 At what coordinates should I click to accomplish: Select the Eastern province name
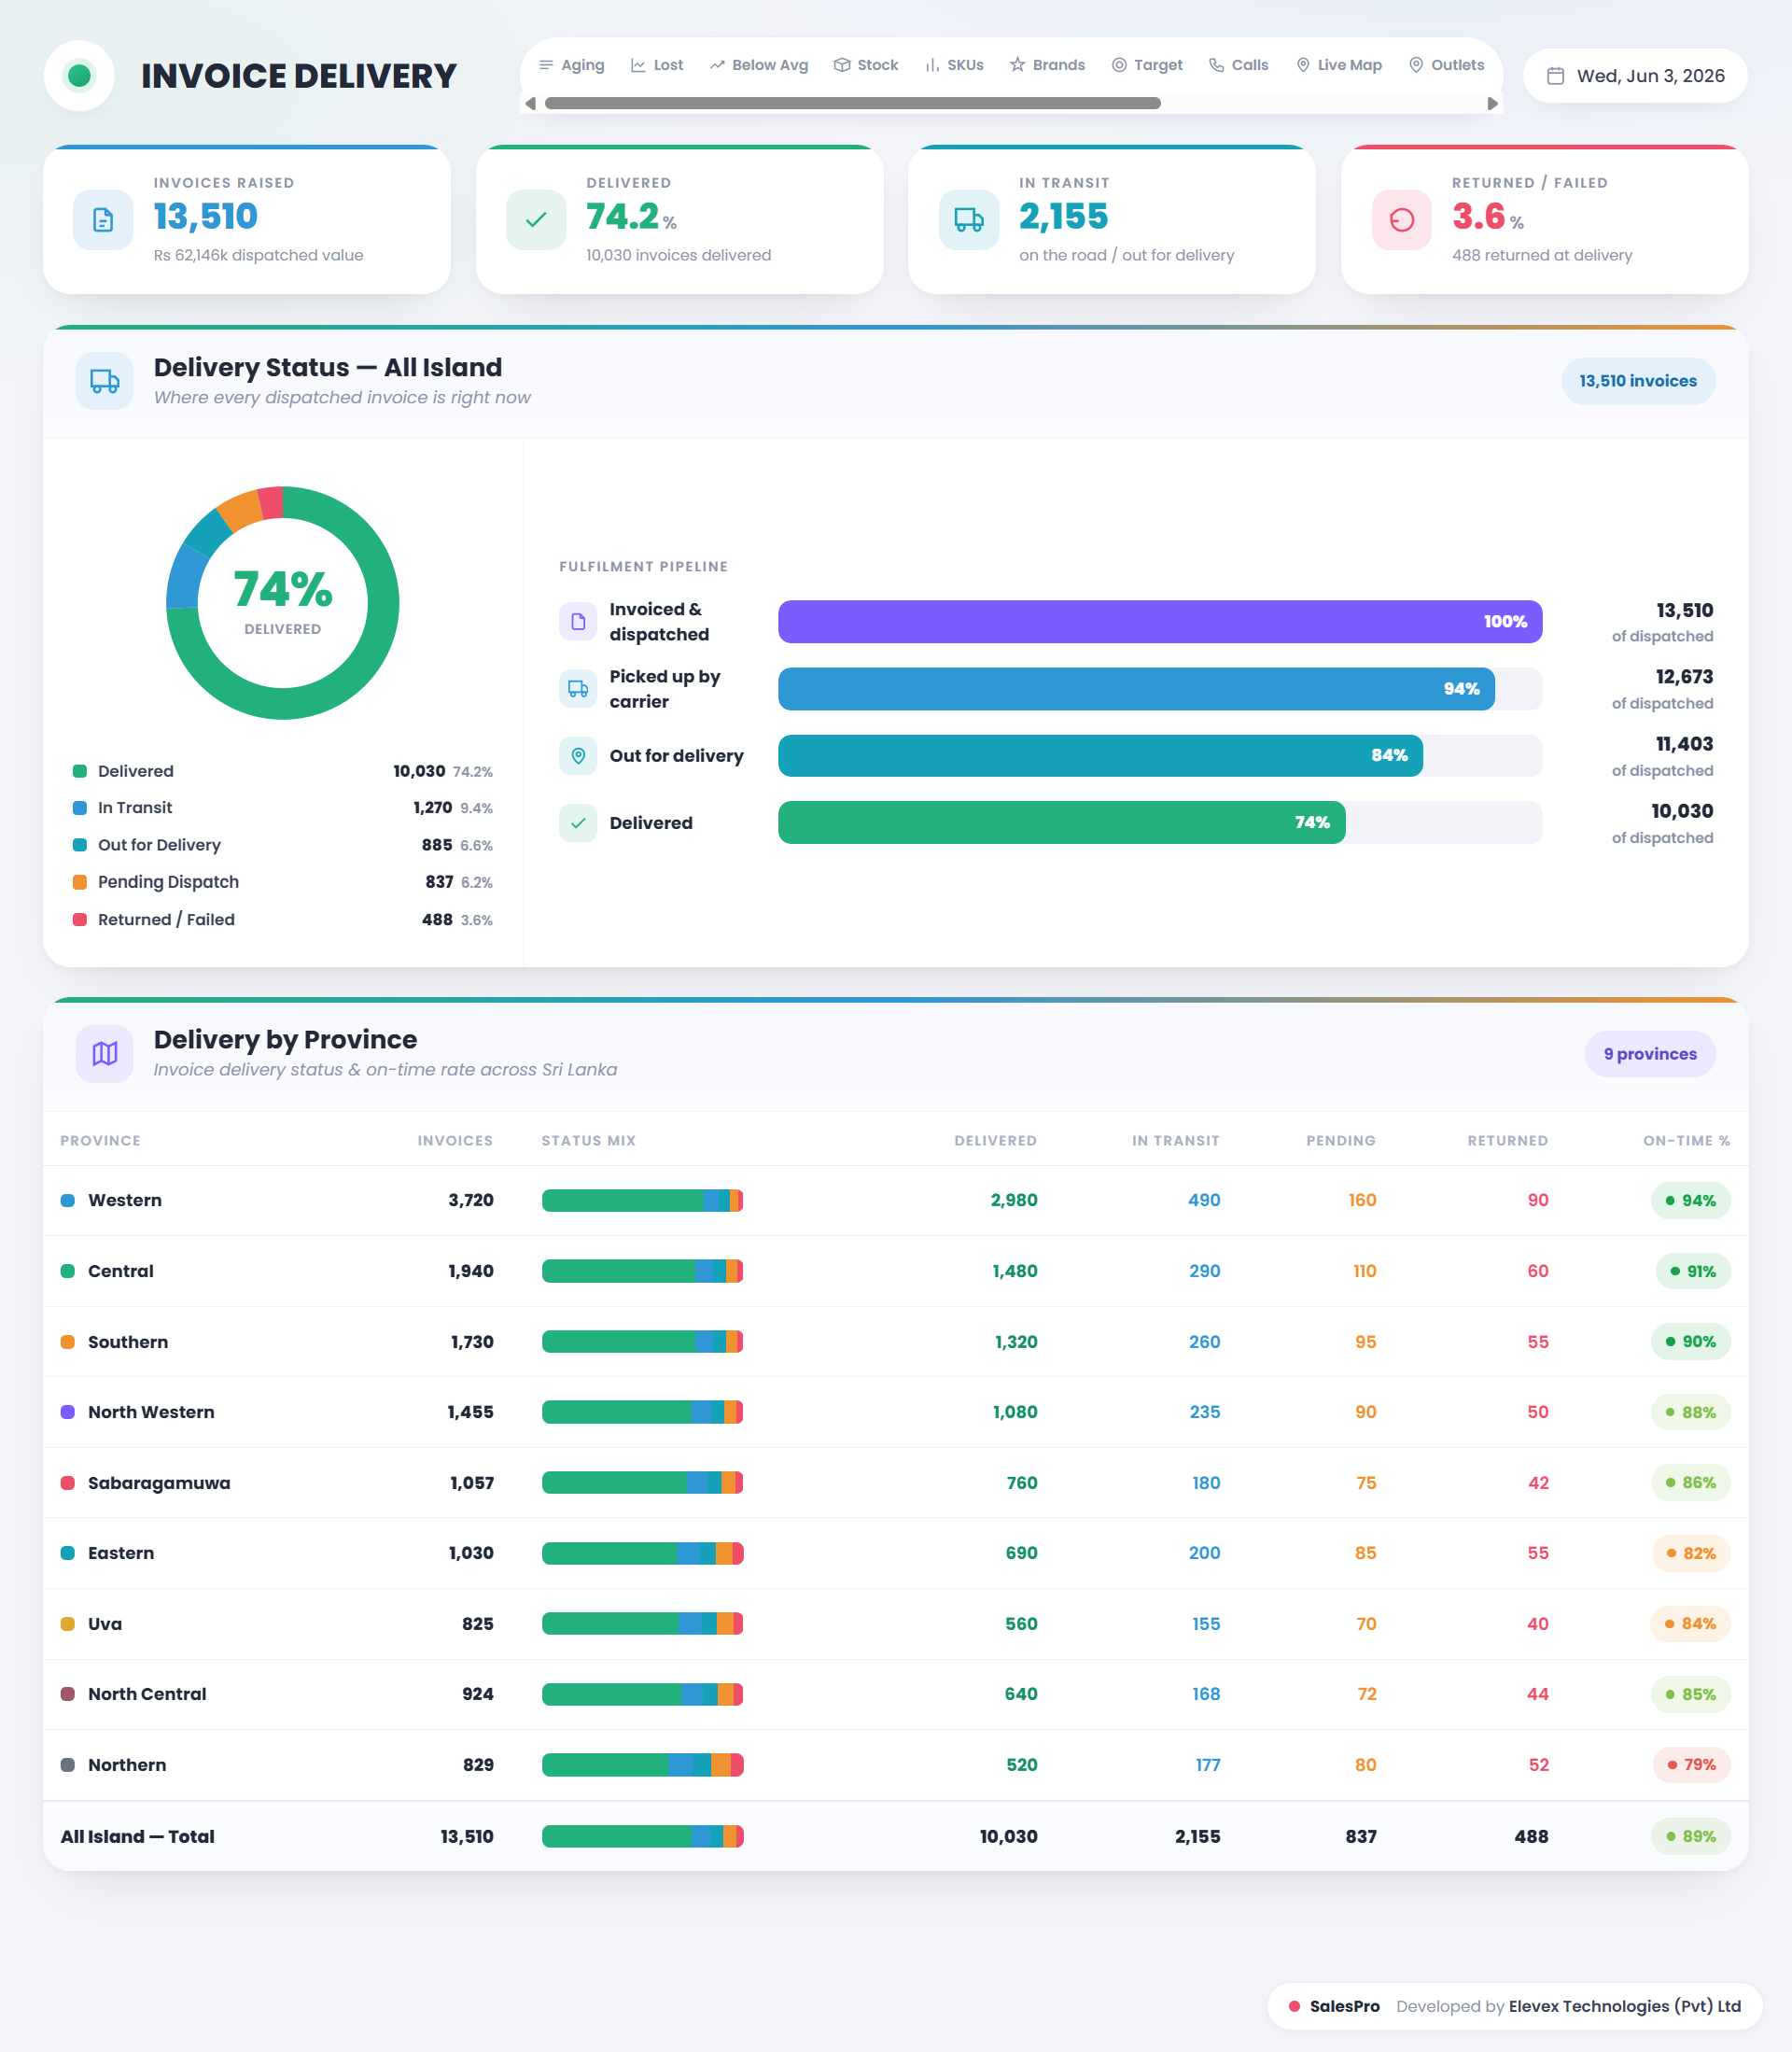(x=121, y=1553)
